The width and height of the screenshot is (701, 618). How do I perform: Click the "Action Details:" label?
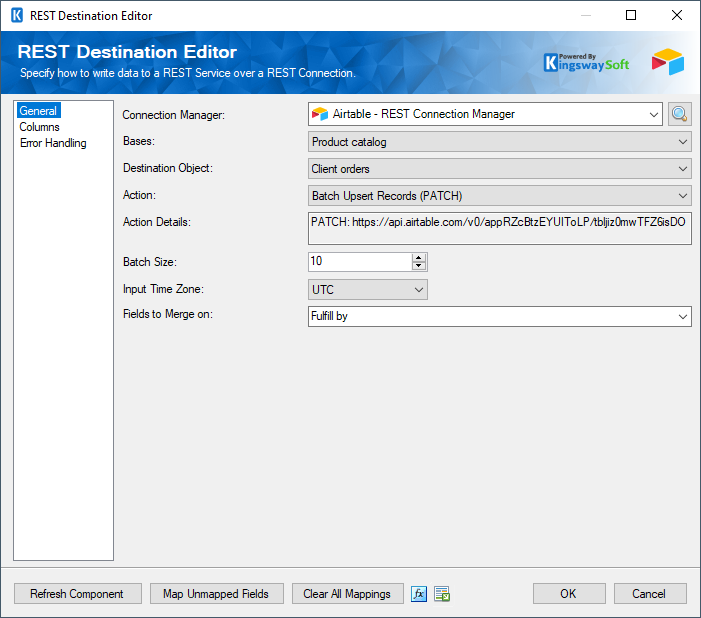[x=156, y=222]
